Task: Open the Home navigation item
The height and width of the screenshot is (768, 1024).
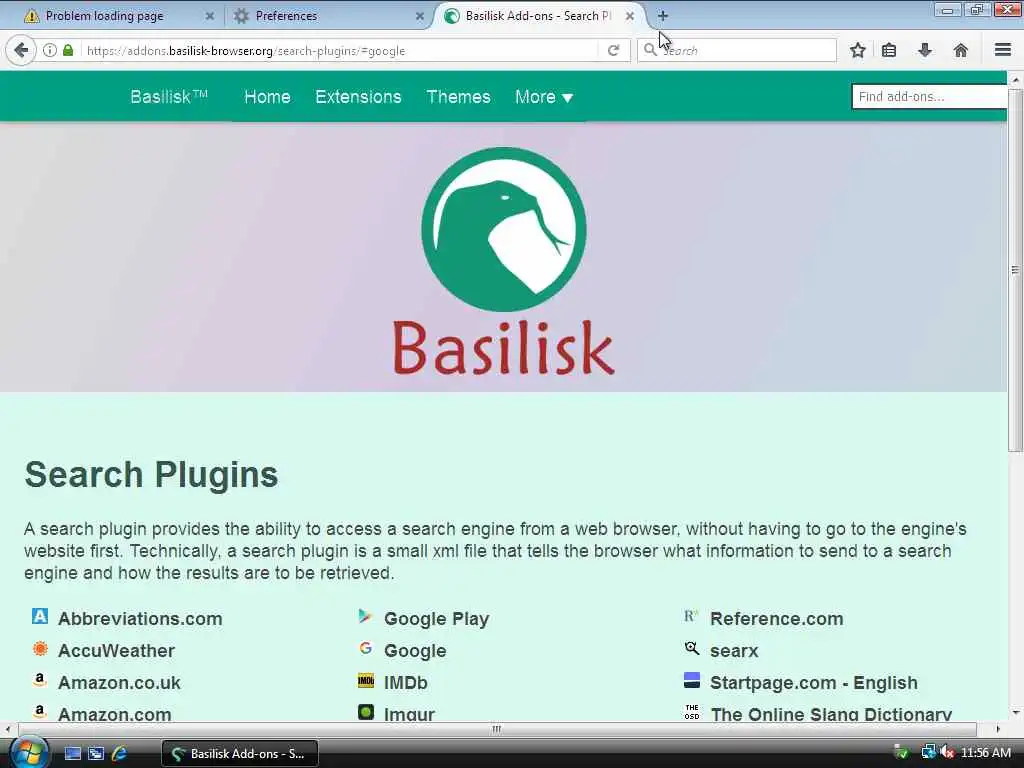Action: pyautogui.click(x=267, y=97)
